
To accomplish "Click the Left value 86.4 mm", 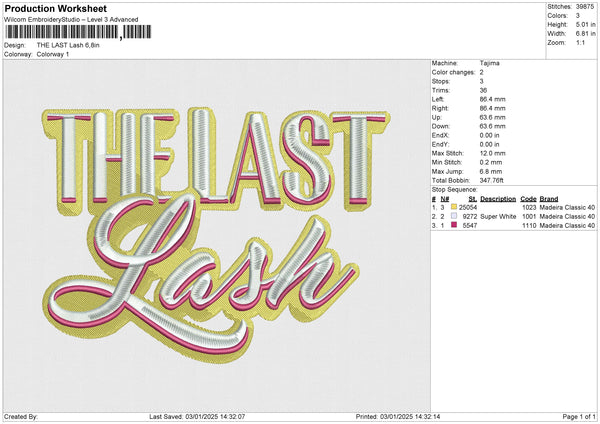I will point(492,99).
